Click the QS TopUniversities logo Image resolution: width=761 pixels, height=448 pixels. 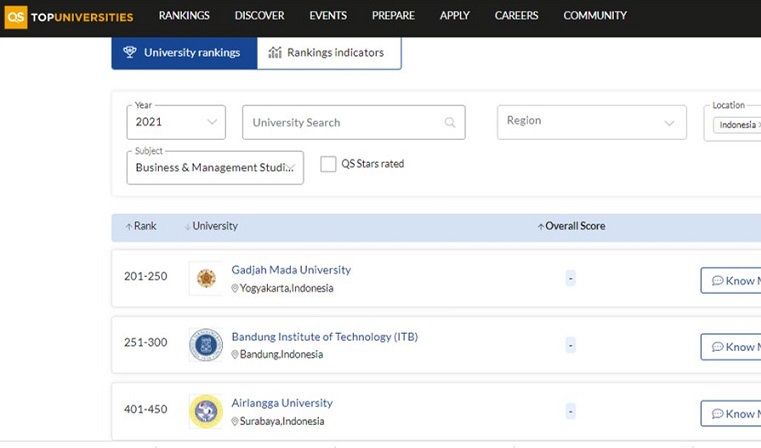[x=69, y=17]
